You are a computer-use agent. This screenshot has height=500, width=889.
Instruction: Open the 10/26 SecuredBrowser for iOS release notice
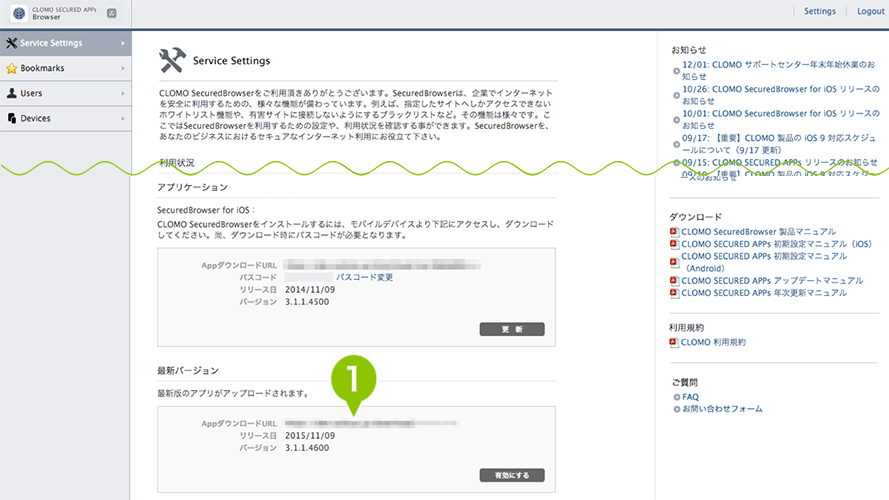pos(781,95)
